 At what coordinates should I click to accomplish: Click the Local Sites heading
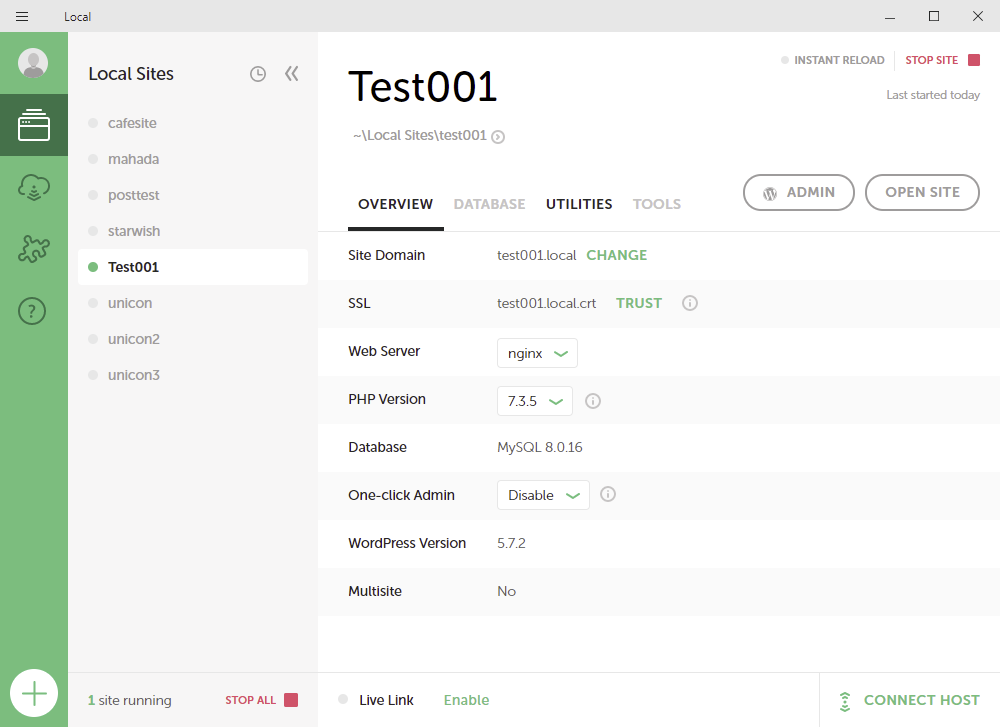coord(131,74)
